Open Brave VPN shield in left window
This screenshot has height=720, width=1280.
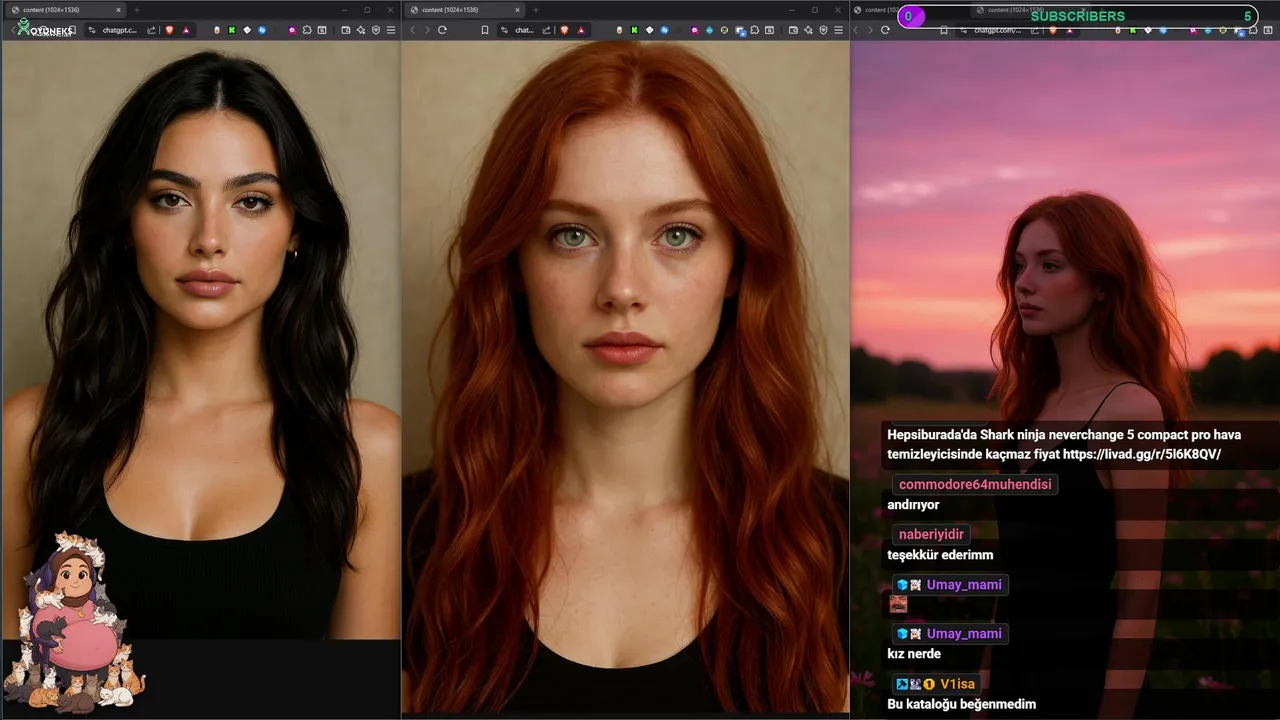click(x=376, y=30)
